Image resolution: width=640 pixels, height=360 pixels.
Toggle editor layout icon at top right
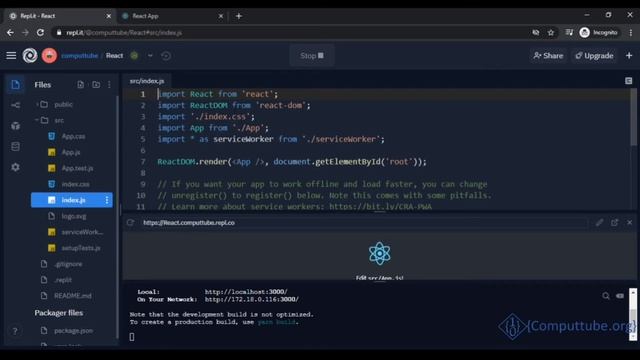tap(629, 81)
